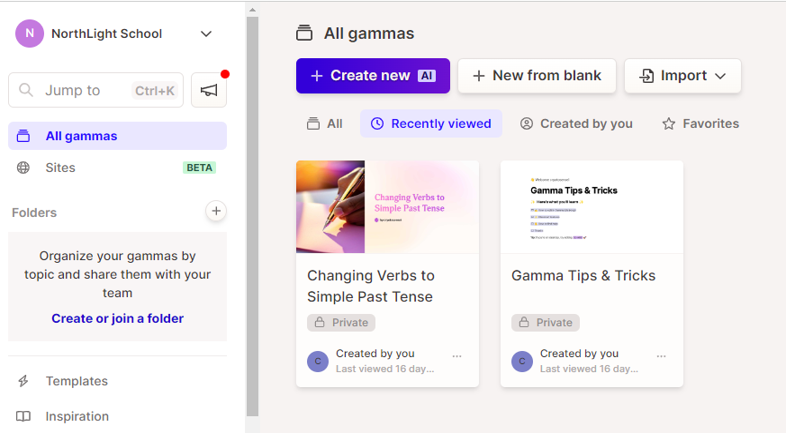The image size is (786, 433).
Task: Open Templates with the lightning icon
Action: [117, 381]
